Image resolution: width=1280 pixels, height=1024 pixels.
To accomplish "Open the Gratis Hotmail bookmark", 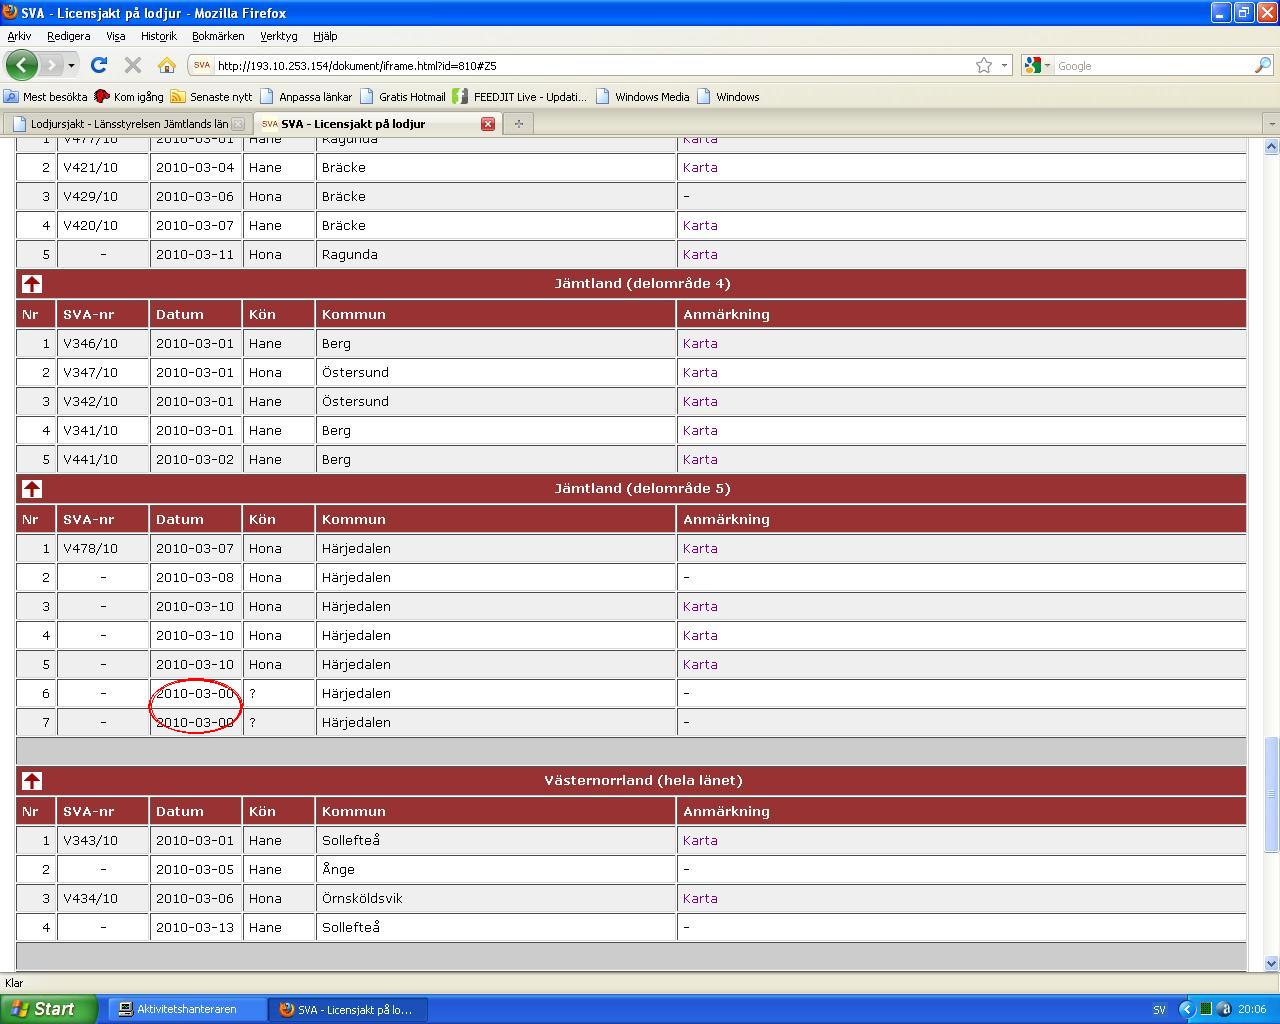I will (402, 97).
